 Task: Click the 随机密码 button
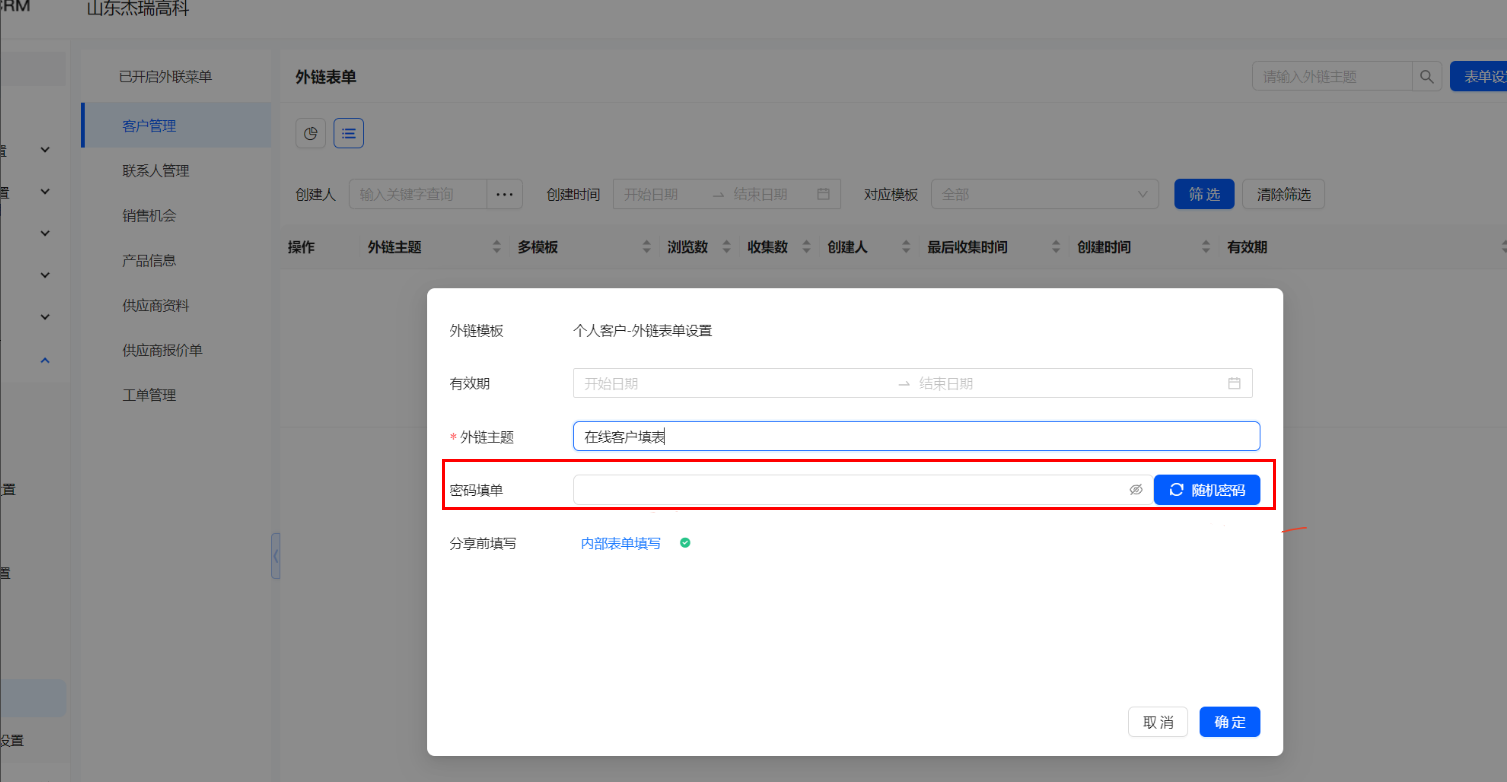[x=1207, y=490]
